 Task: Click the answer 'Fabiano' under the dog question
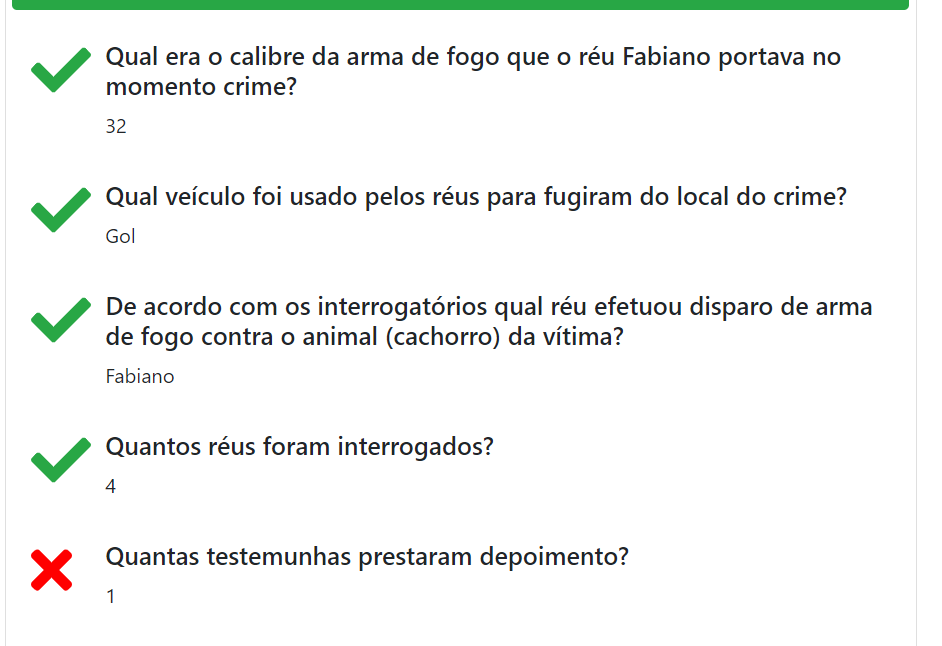[140, 377]
